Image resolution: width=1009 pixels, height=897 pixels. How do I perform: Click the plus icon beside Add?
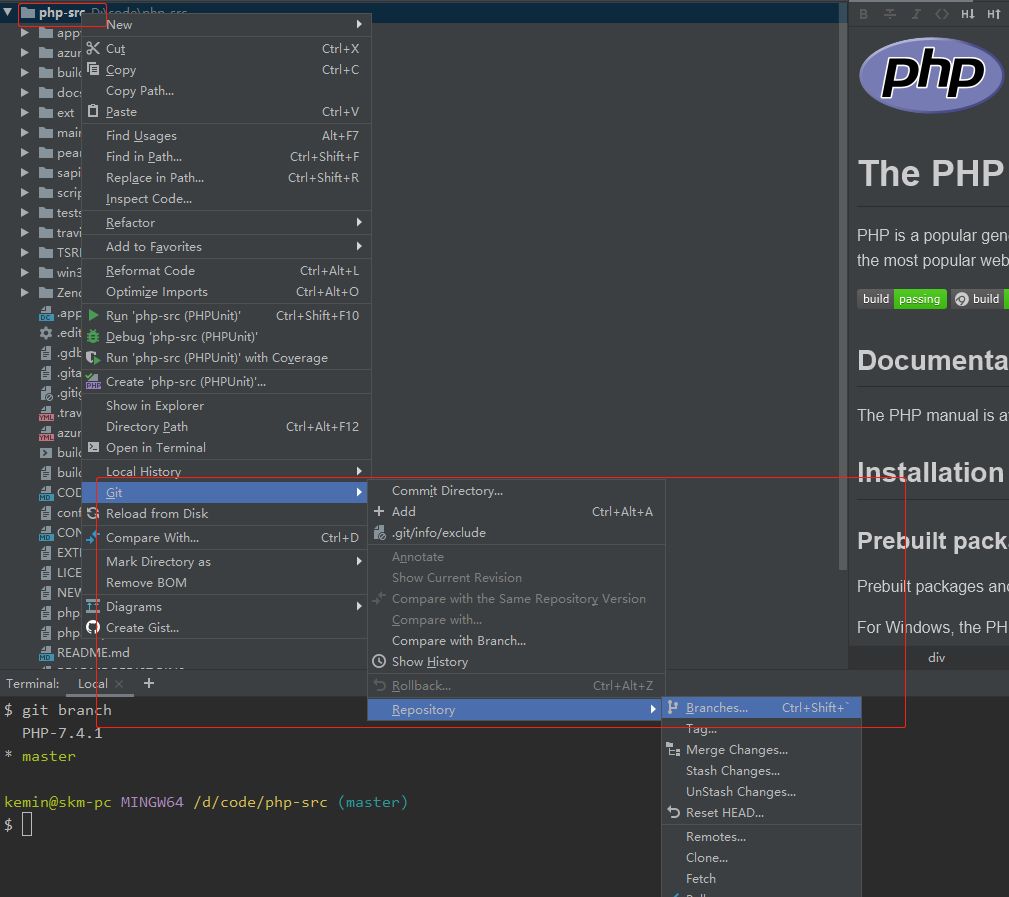pyautogui.click(x=379, y=512)
